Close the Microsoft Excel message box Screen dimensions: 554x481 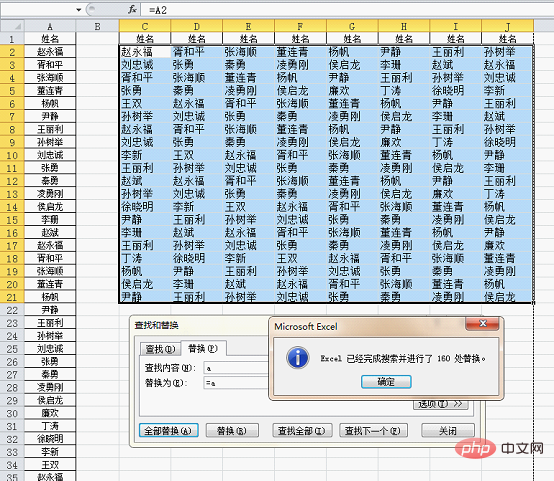pyautogui.click(x=483, y=323)
